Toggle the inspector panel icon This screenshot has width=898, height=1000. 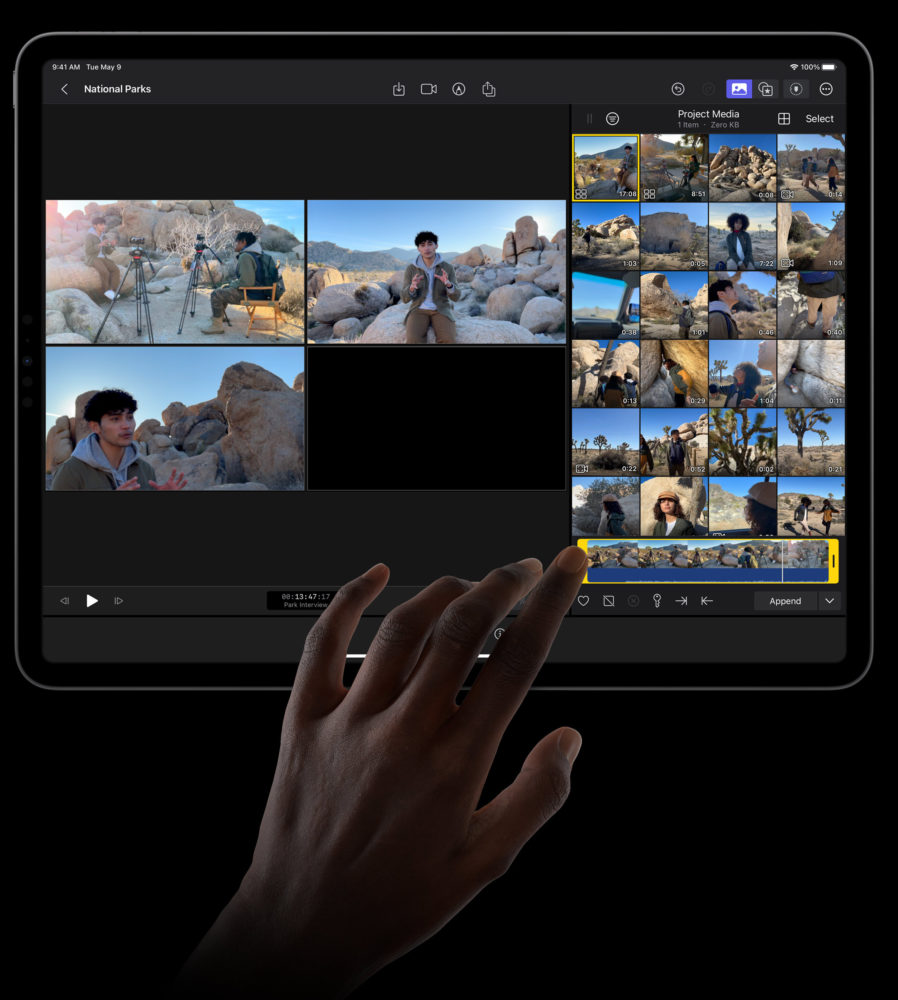pos(796,89)
